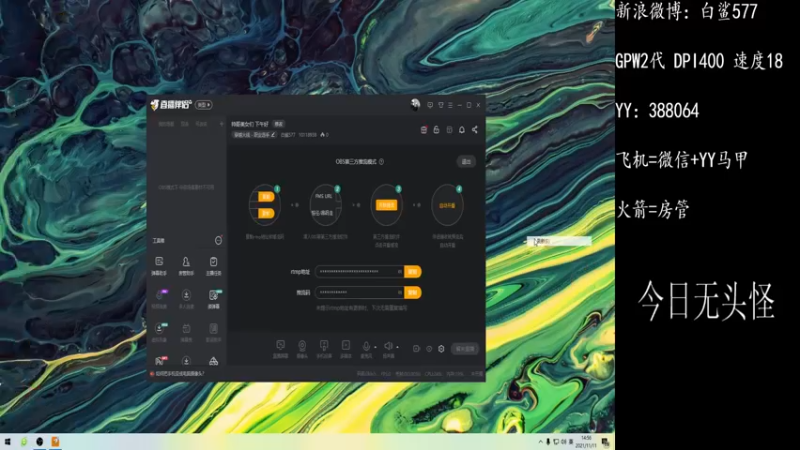Add the 多媒体 media source
This screenshot has height=450, width=800.
click(x=346, y=348)
